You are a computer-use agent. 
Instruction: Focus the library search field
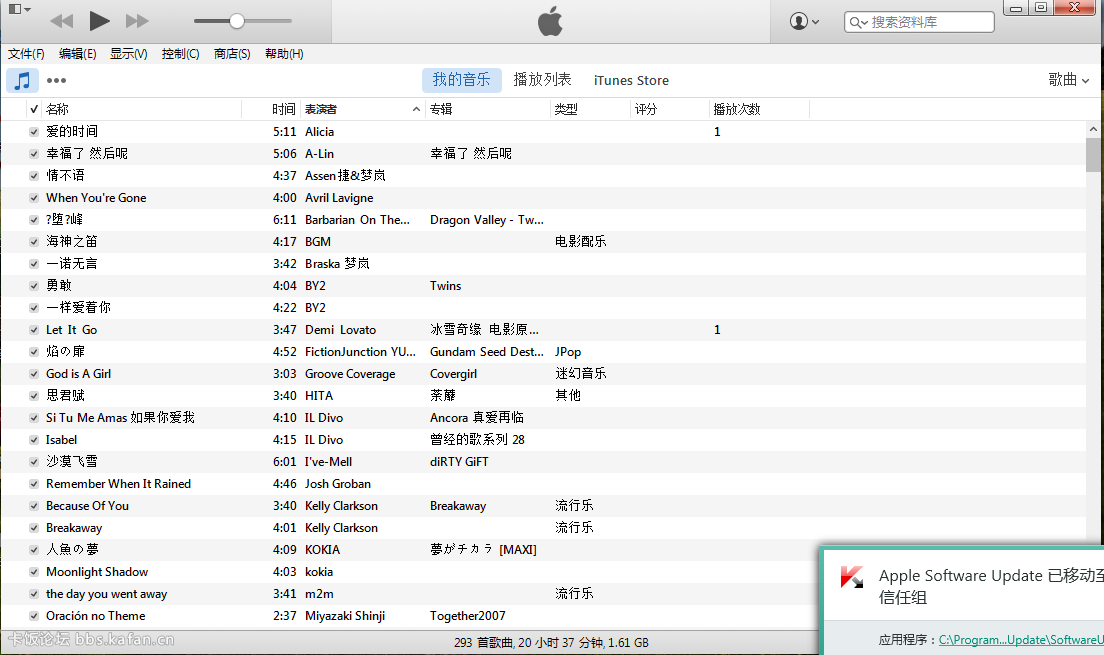pos(919,23)
